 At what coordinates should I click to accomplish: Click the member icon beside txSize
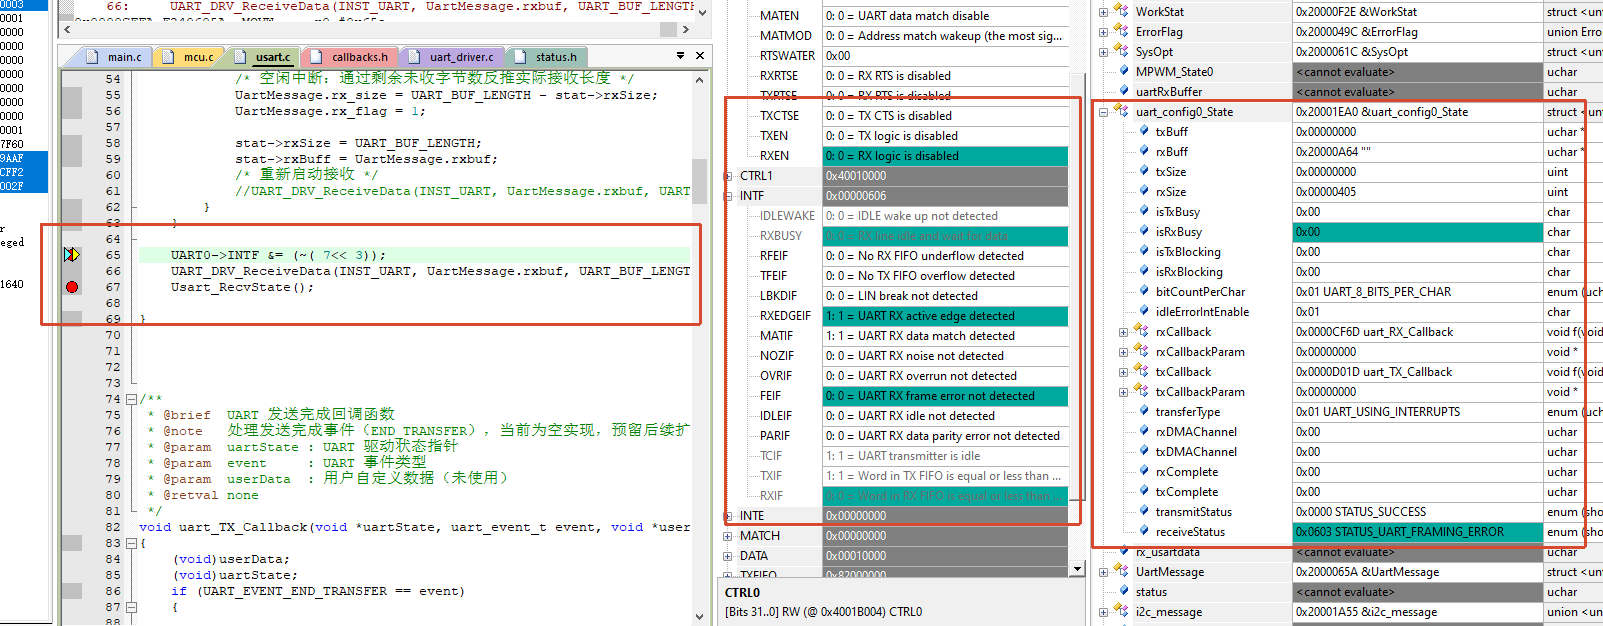coord(1144,172)
